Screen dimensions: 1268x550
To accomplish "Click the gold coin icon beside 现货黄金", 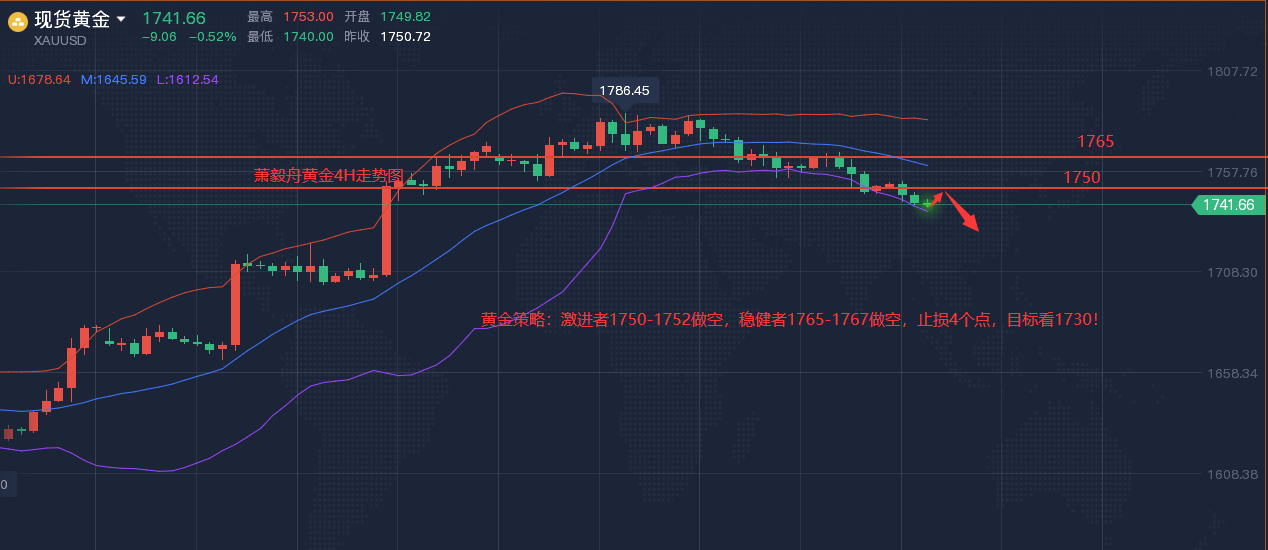I will [x=18, y=22].
